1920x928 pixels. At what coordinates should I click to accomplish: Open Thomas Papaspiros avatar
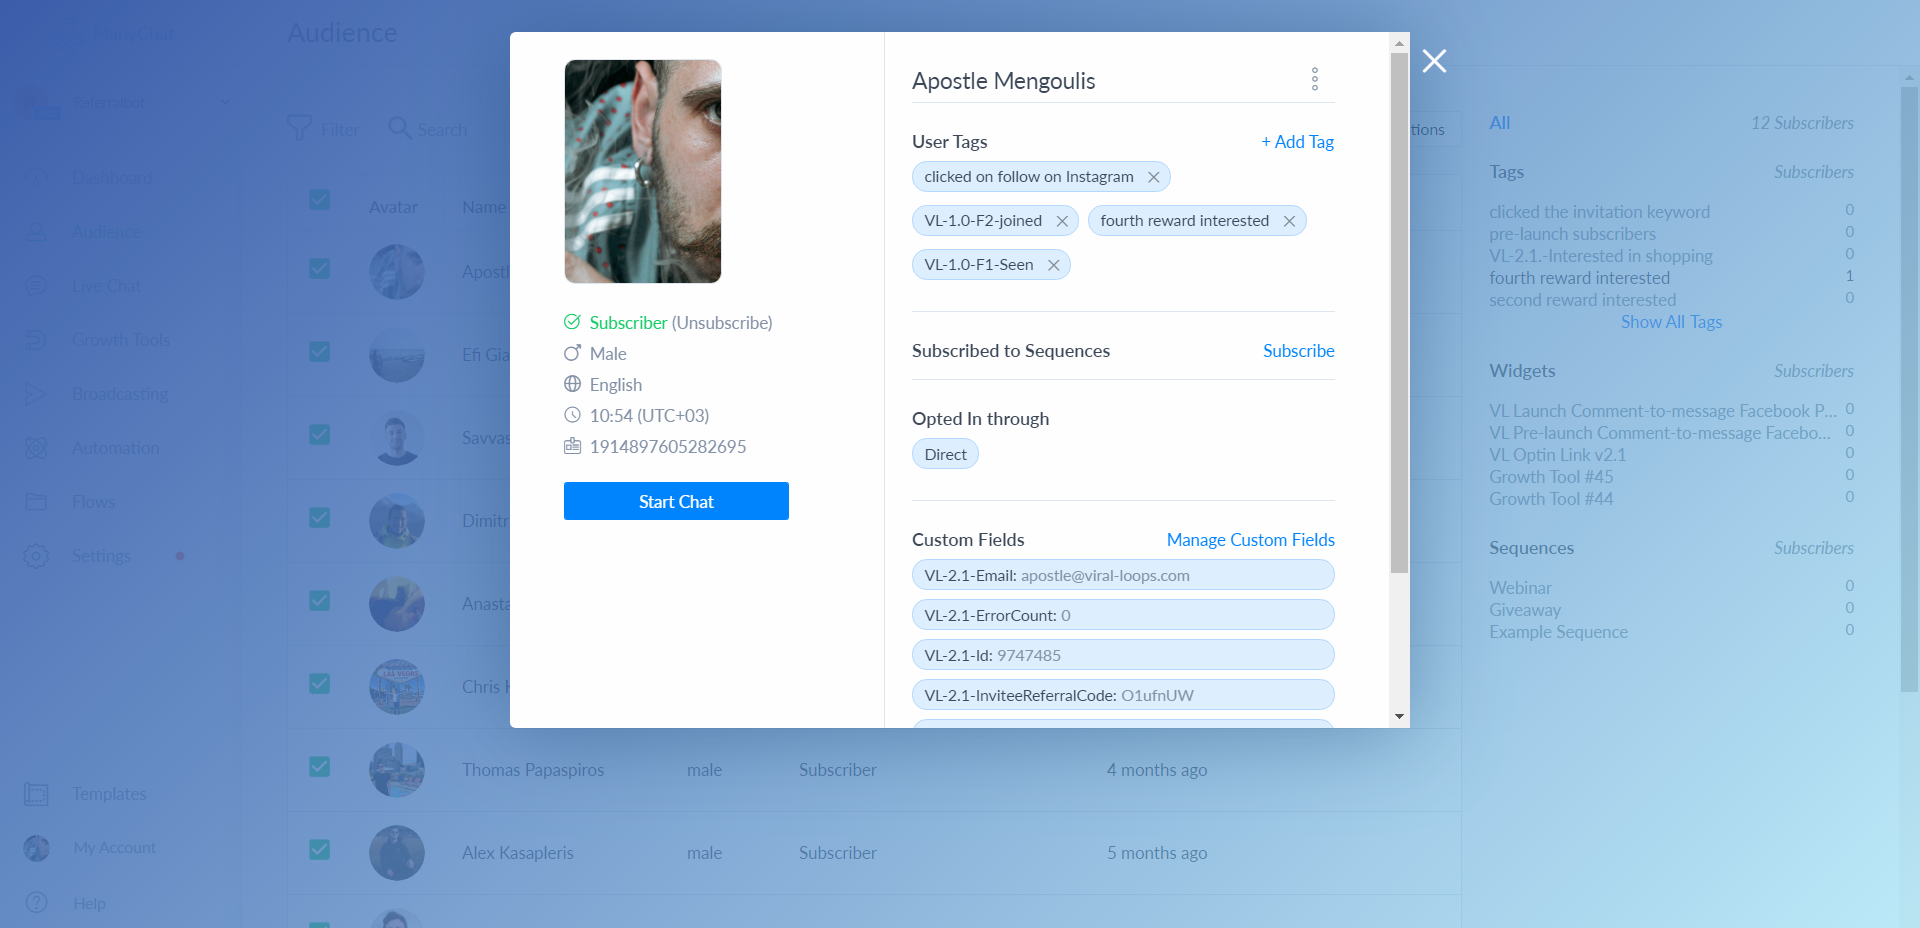tap(397, 770)
